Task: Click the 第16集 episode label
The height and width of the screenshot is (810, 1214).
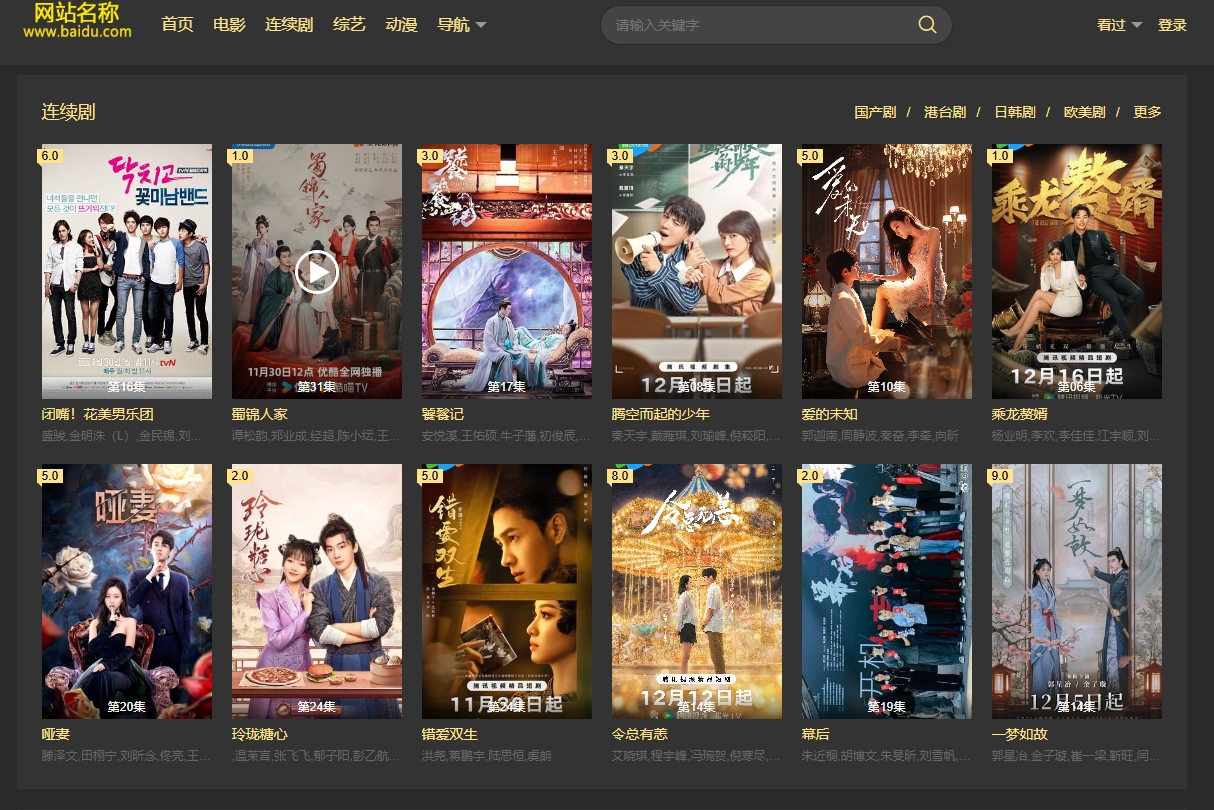Action: 127,387
